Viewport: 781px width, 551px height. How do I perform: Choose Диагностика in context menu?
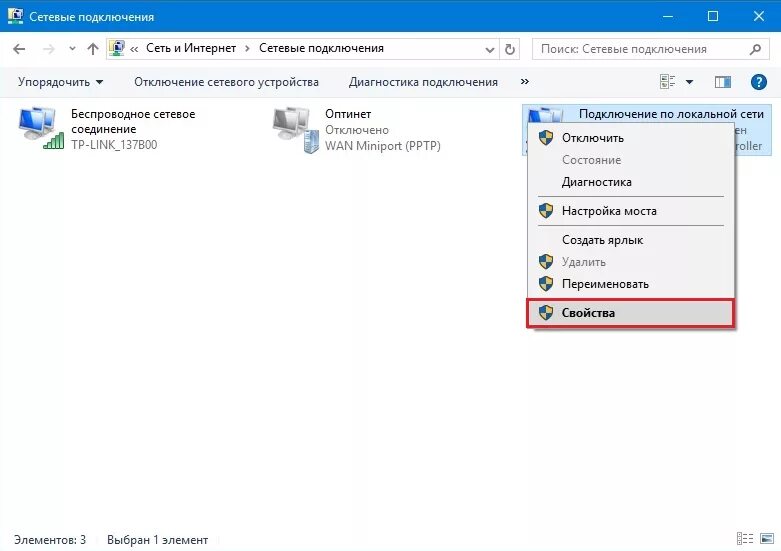631,182
